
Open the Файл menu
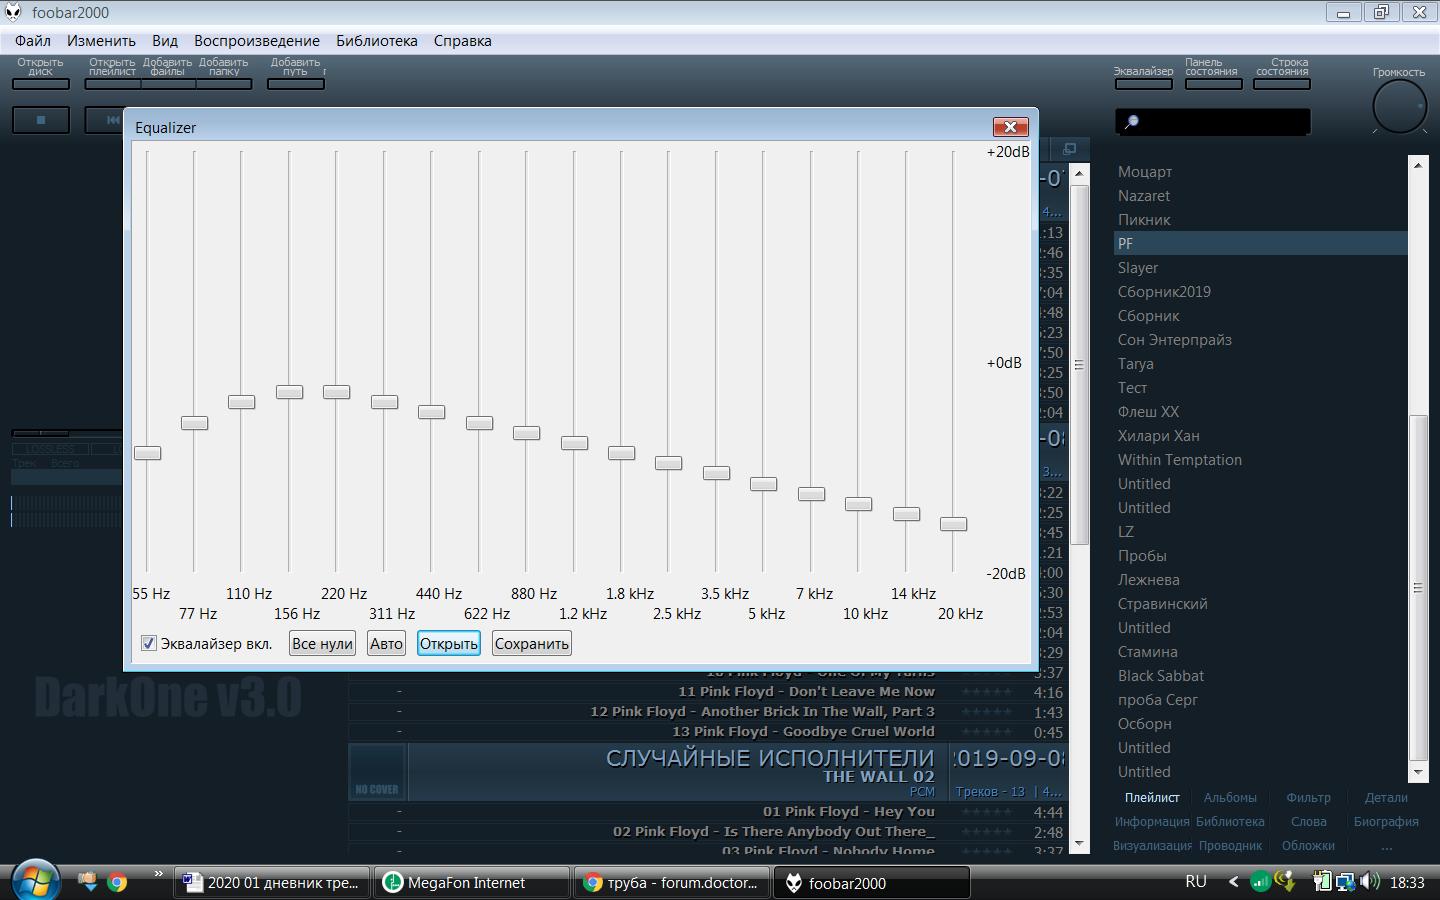tap(33, 41)
